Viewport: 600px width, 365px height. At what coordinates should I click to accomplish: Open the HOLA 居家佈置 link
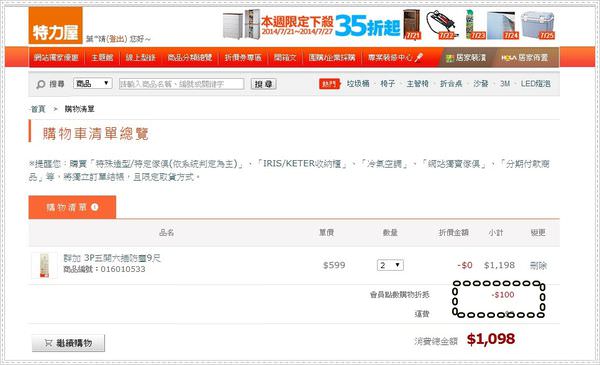[x=525, y=58]
